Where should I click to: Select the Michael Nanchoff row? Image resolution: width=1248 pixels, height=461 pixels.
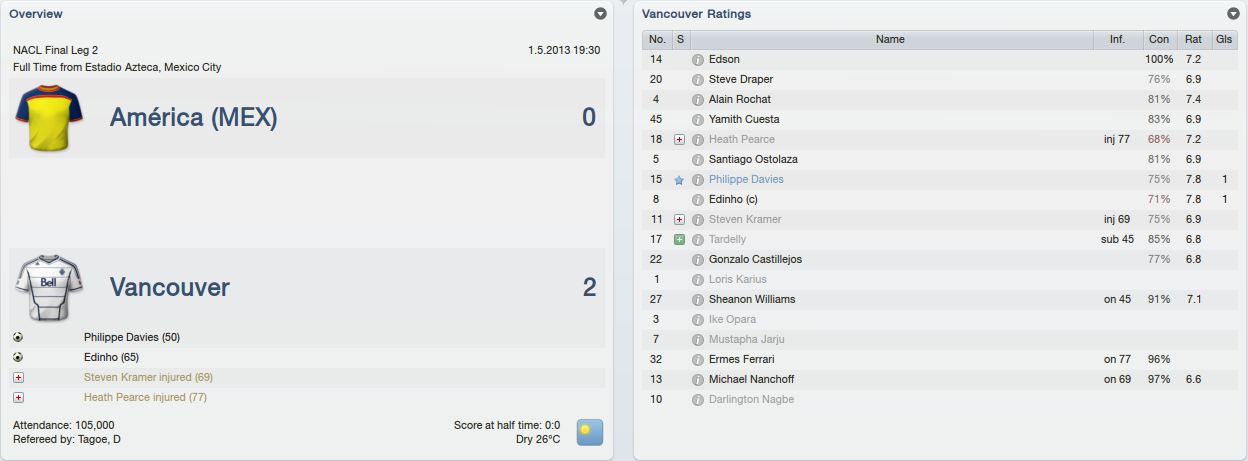pos(940,380)
